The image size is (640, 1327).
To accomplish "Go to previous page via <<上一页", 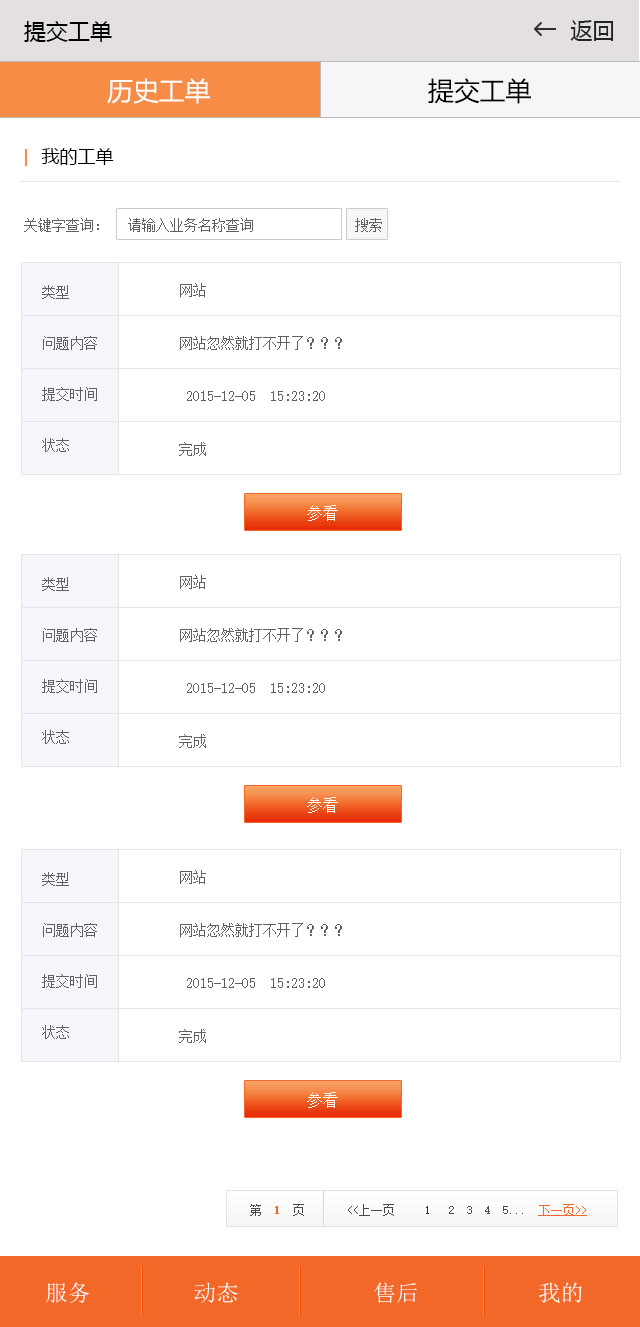I will (x=371, y=1210).
